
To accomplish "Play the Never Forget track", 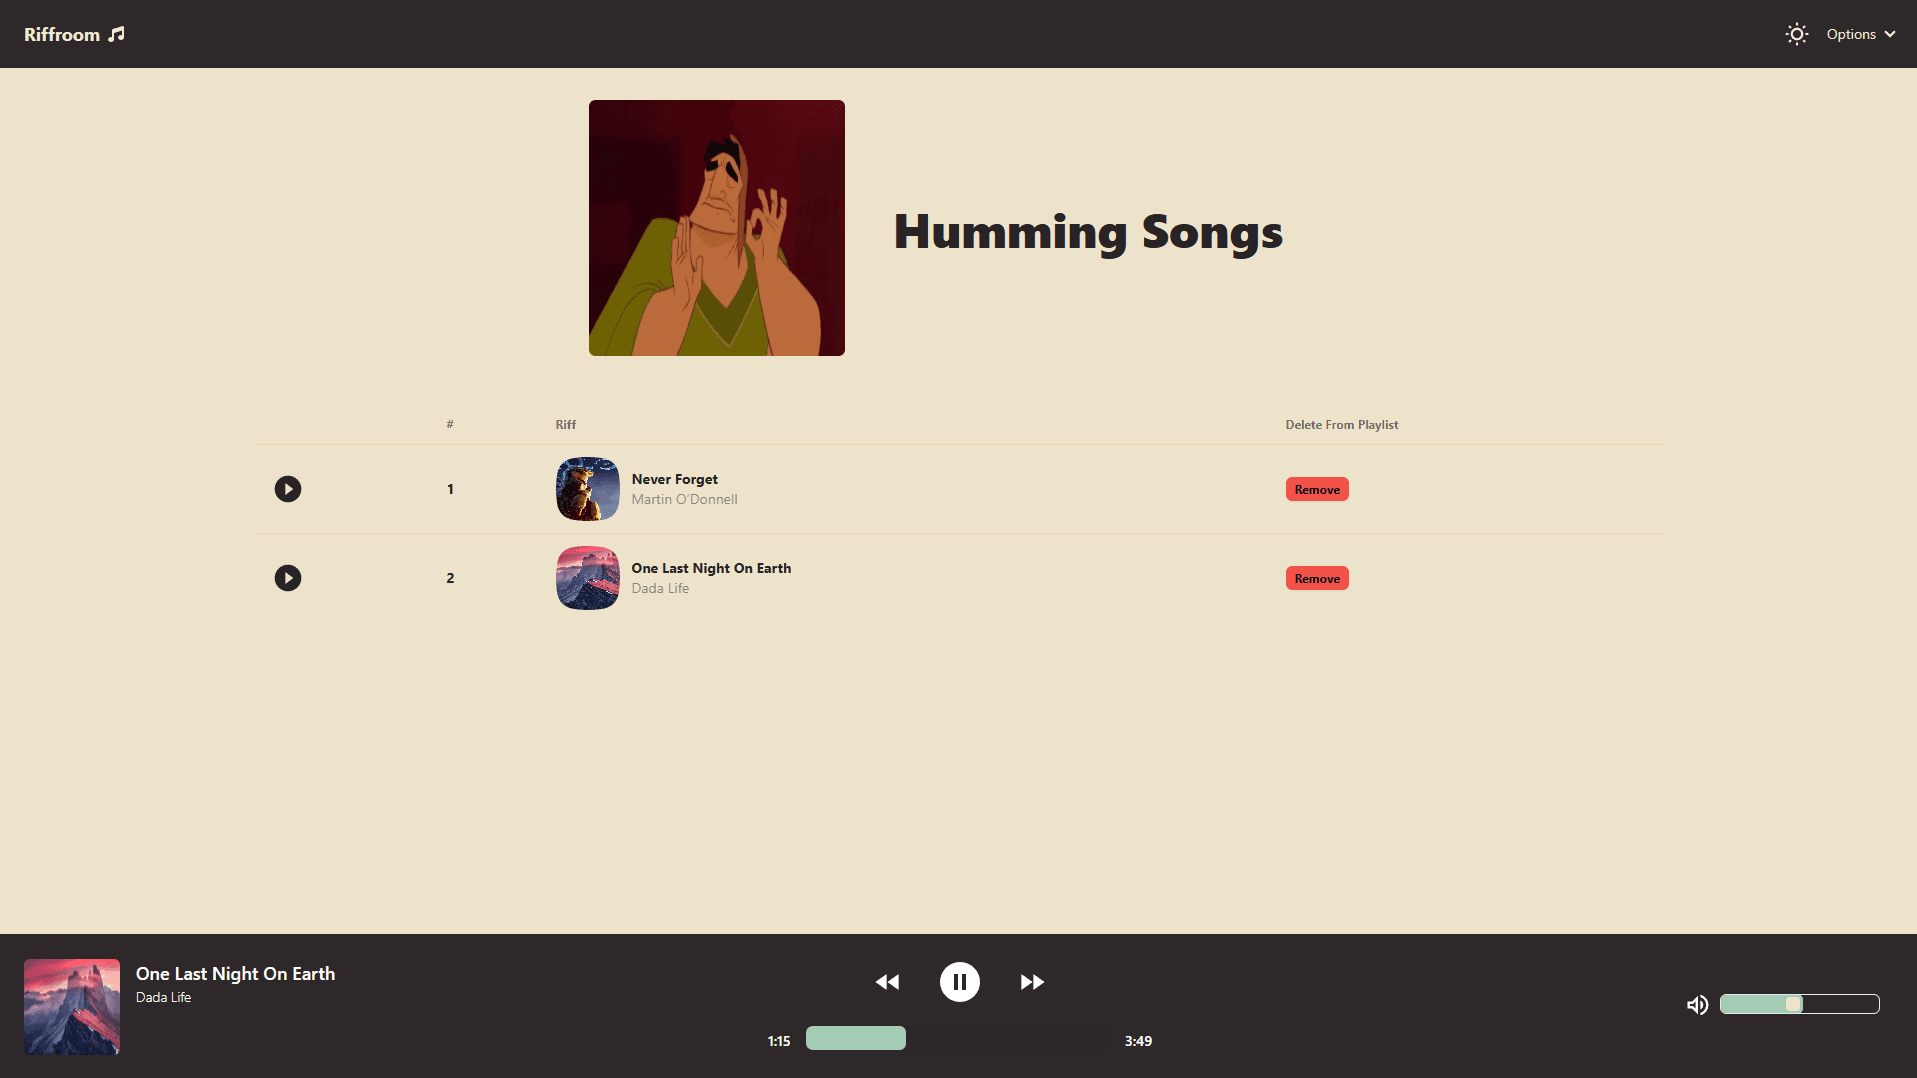I will [x=288, y=489].
